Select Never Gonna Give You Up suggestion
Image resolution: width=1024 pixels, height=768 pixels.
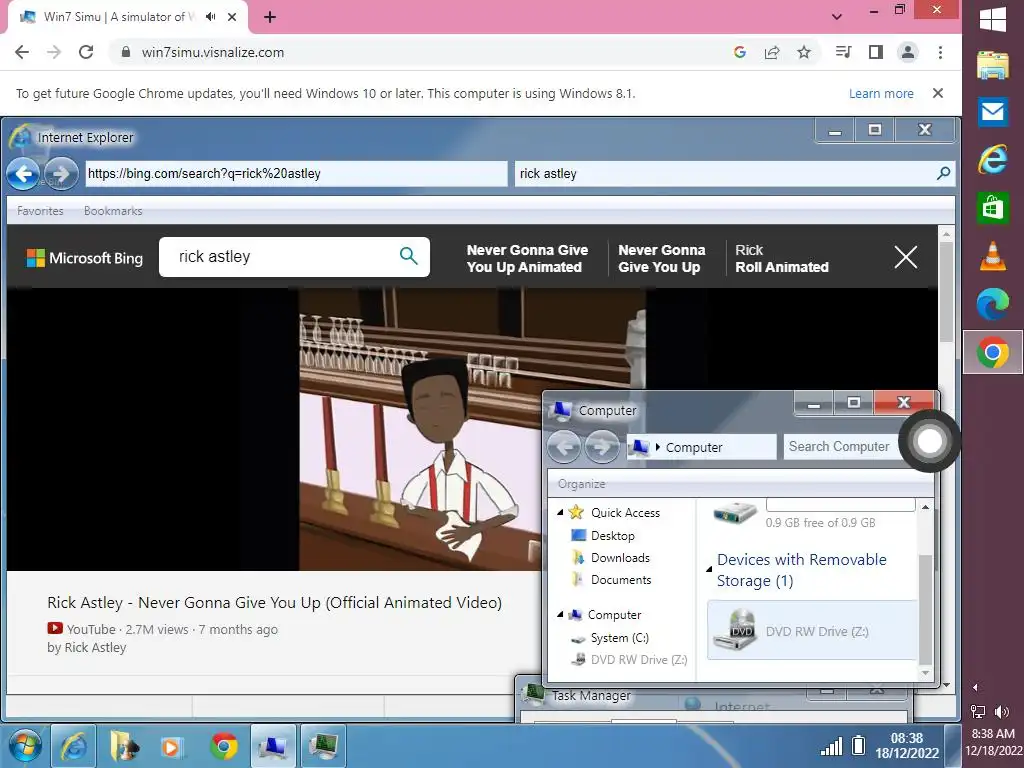pos(662,259)
